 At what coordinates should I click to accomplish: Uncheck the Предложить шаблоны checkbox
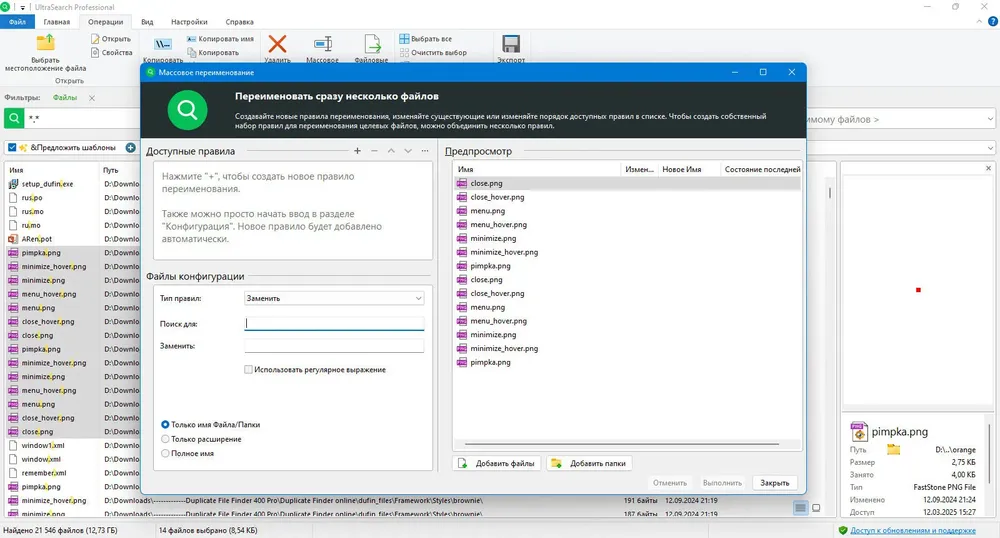tap(12, 148)
